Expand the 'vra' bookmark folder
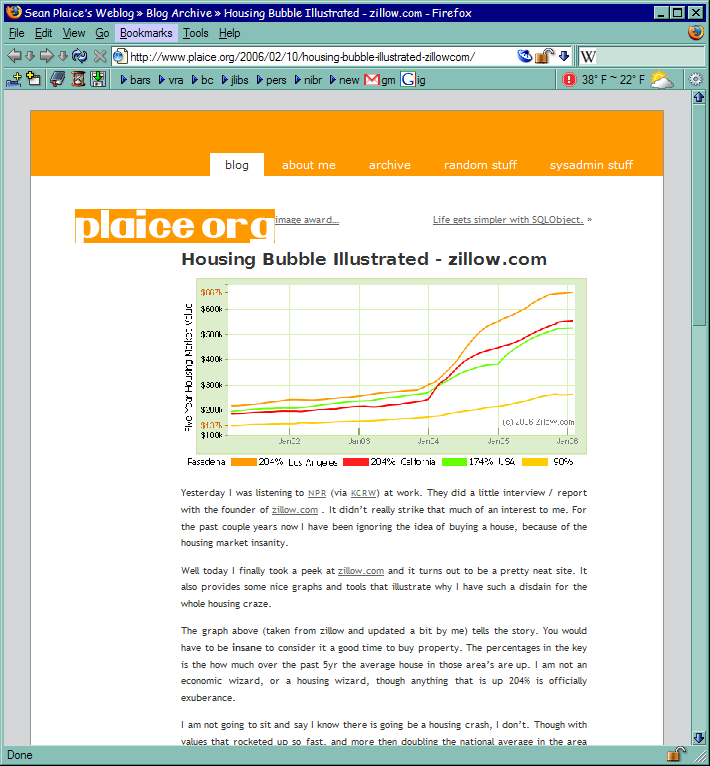Viewport: 710px width, 766px height. [x=171, y=80]
